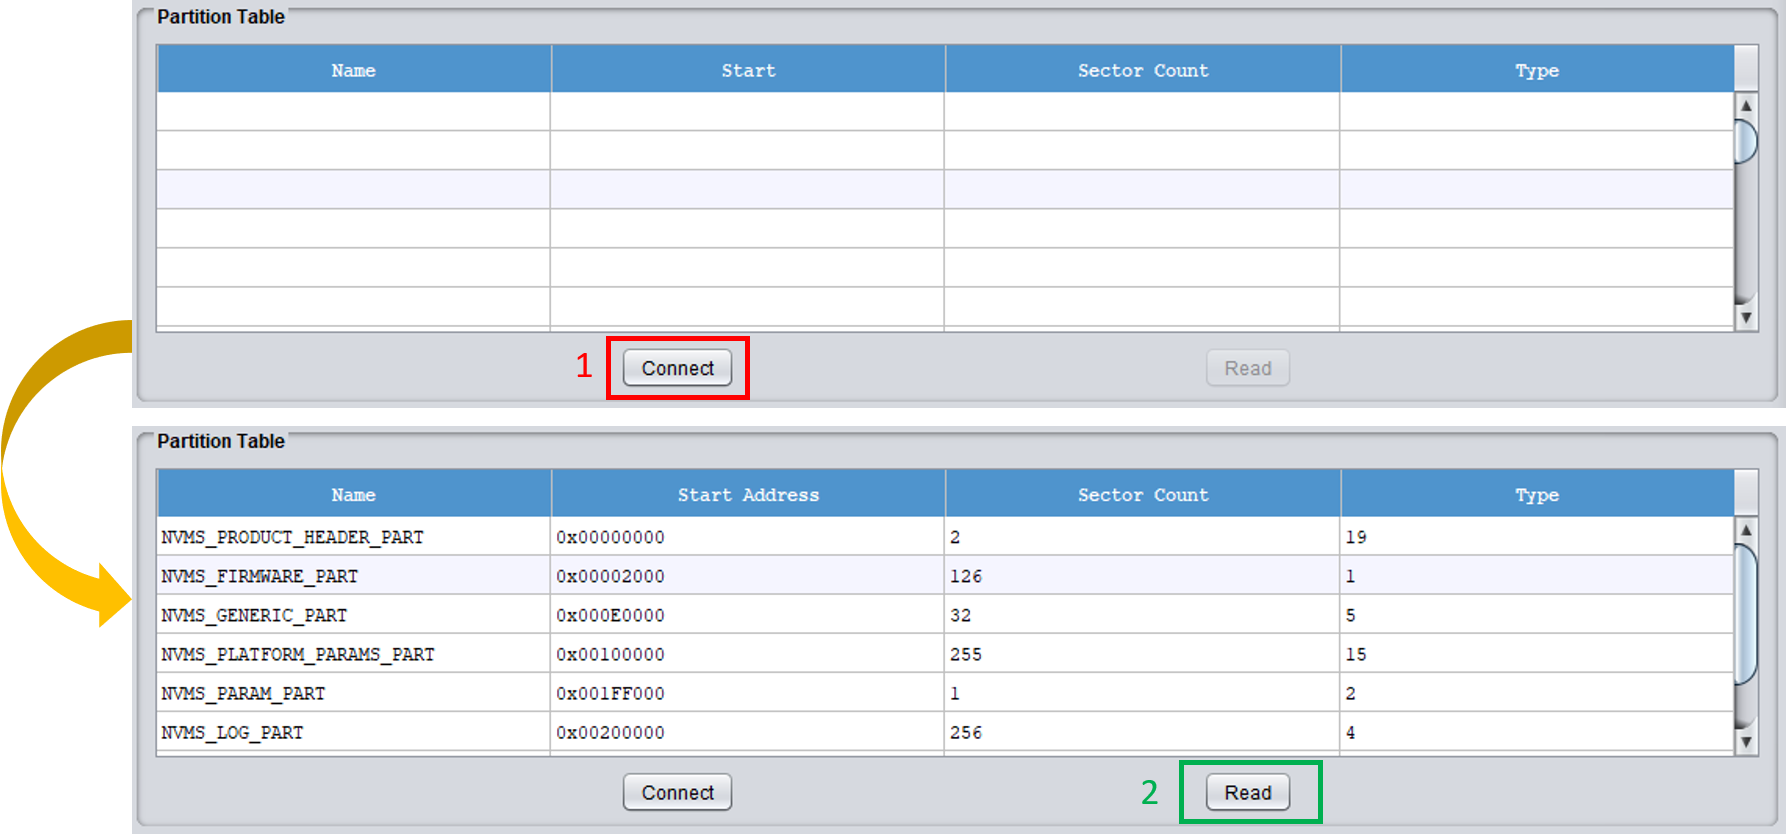Select NVMS_PLATFORM_PARAMS_PART row
The image size is (1786, 837).
coord(945,654)
